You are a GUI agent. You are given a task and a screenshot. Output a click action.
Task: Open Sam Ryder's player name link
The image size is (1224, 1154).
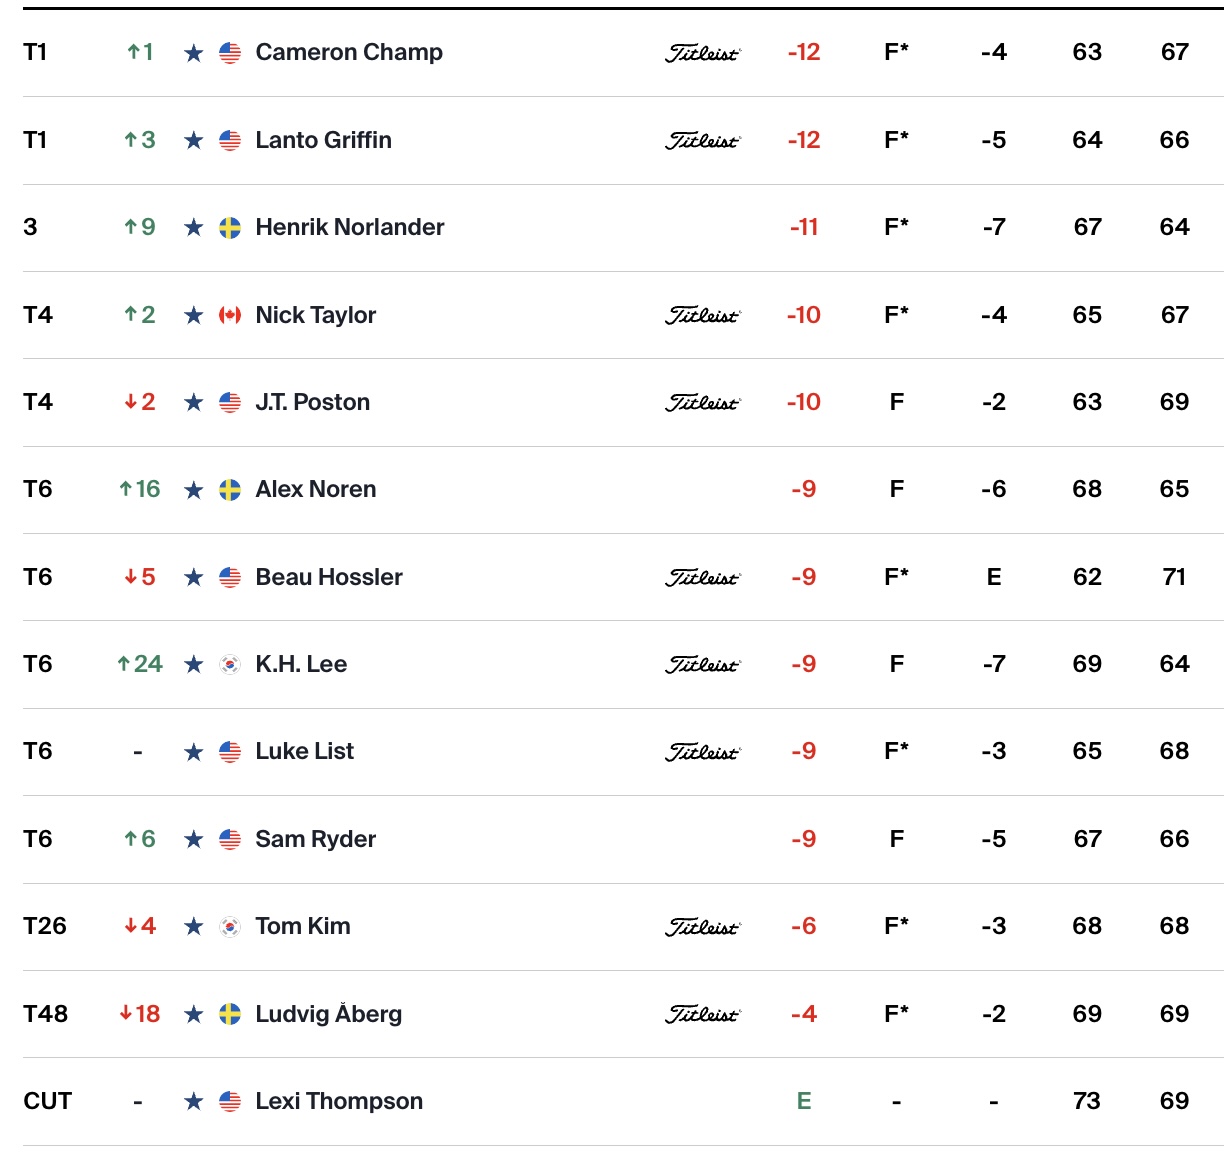point(316,839)
